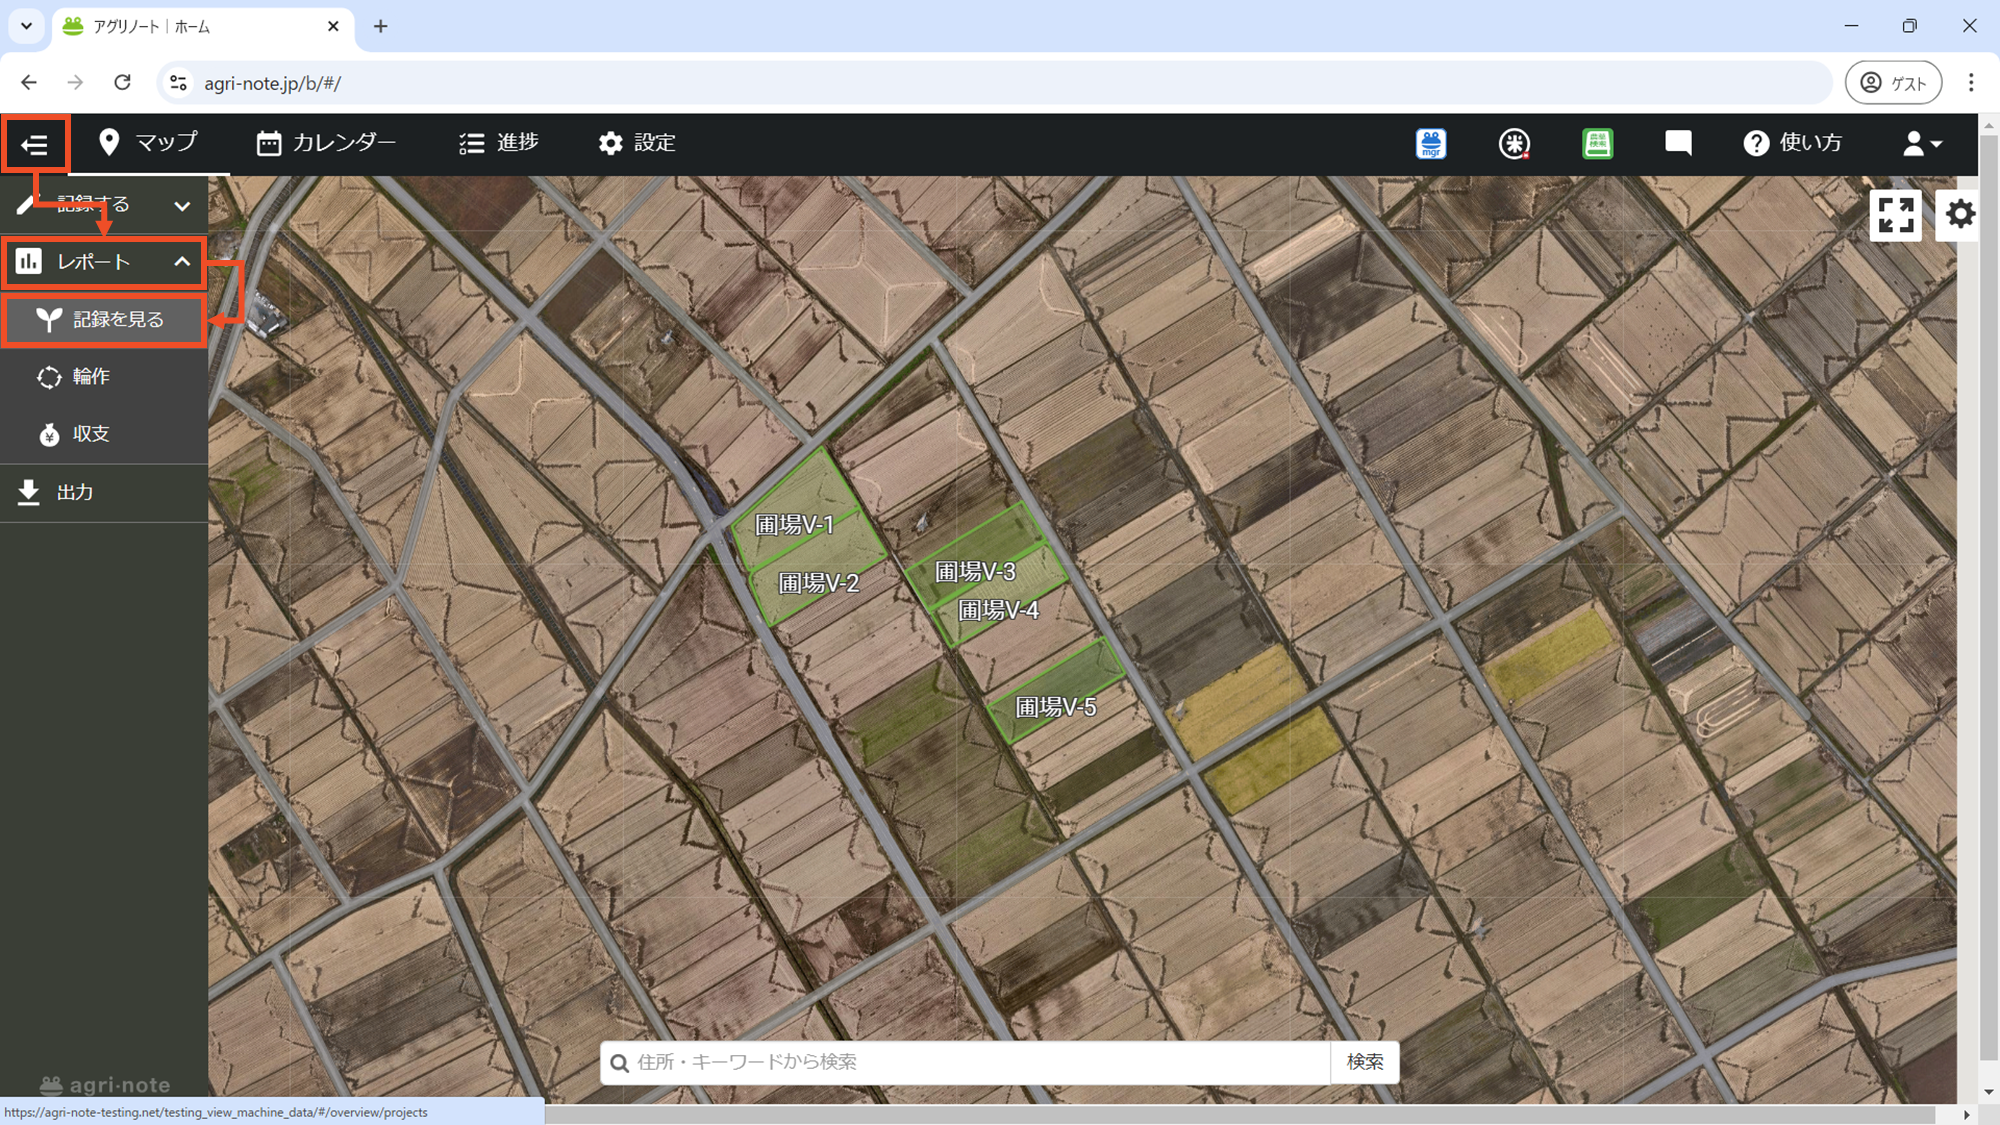This screenshot has width=2000, height=1125.
Task: Select field 圃場V-2 on the map
Action: click(819, 583)
